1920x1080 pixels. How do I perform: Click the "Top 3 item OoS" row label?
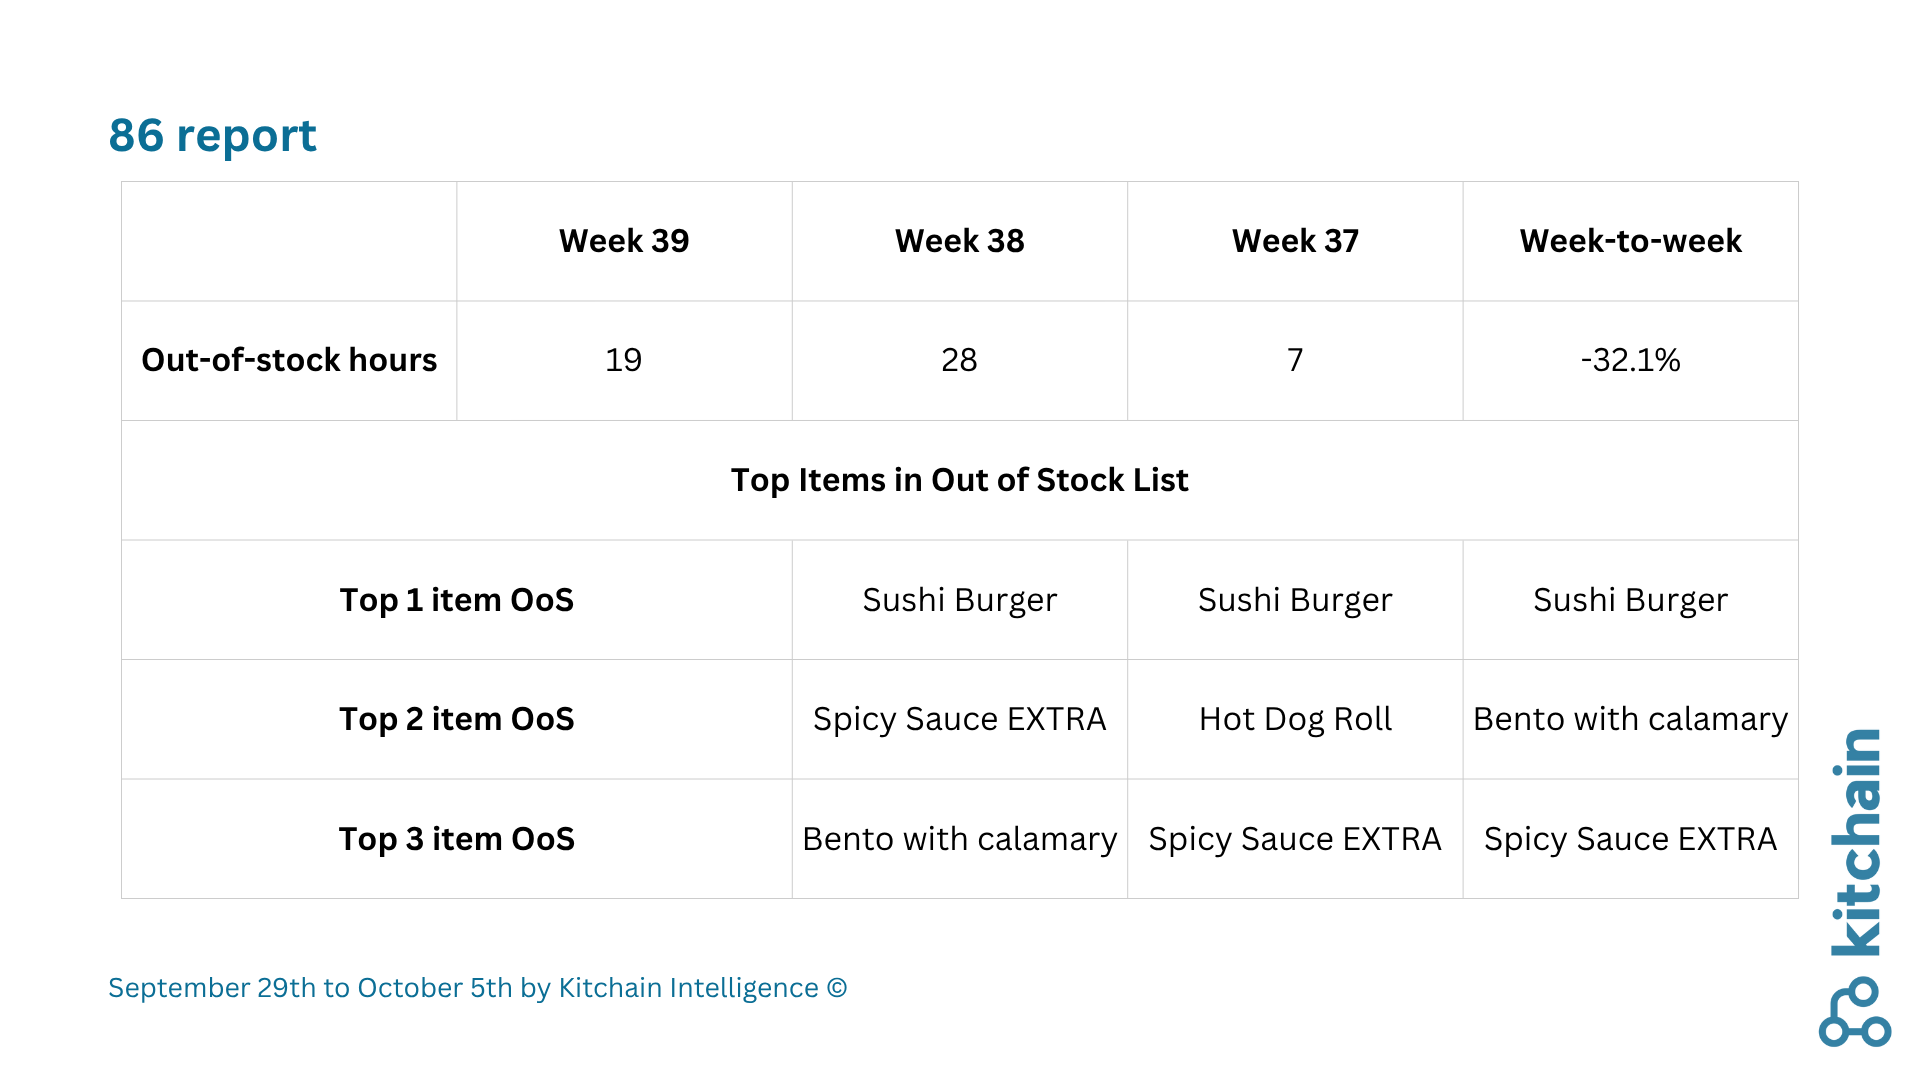point(456,839)
